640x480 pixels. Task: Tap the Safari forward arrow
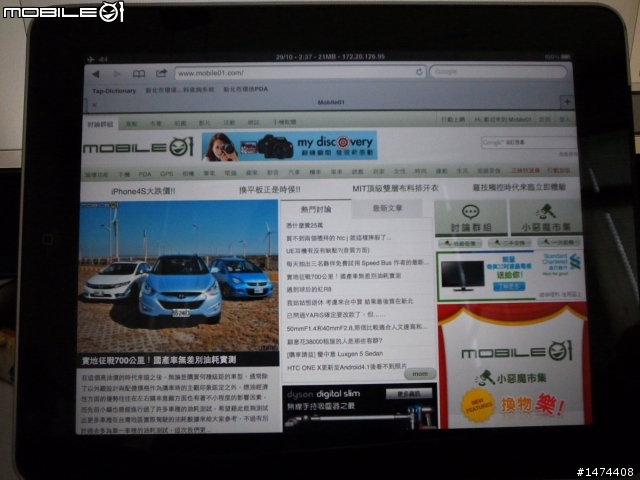point(117,74)
